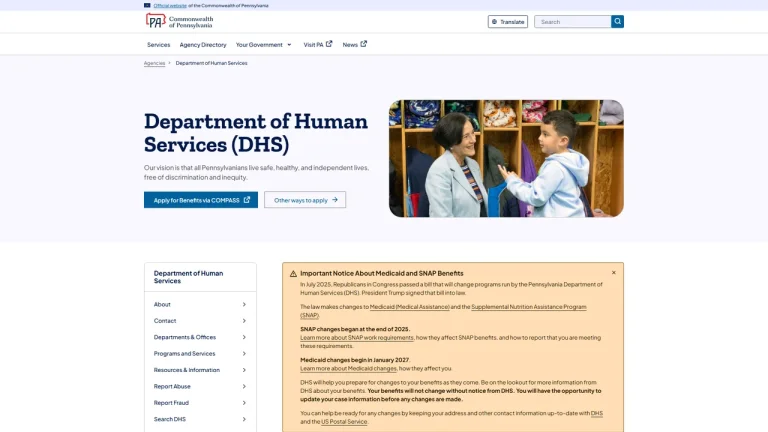Dismiss the Medicaid and SNAP notice
Image resolution: width=768 pixels, height=432 pixels.
(614, 273)
